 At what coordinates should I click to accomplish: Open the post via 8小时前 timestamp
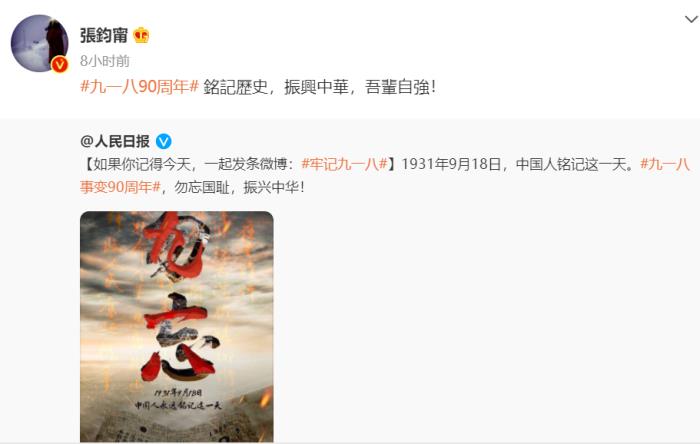pos(105,61)
